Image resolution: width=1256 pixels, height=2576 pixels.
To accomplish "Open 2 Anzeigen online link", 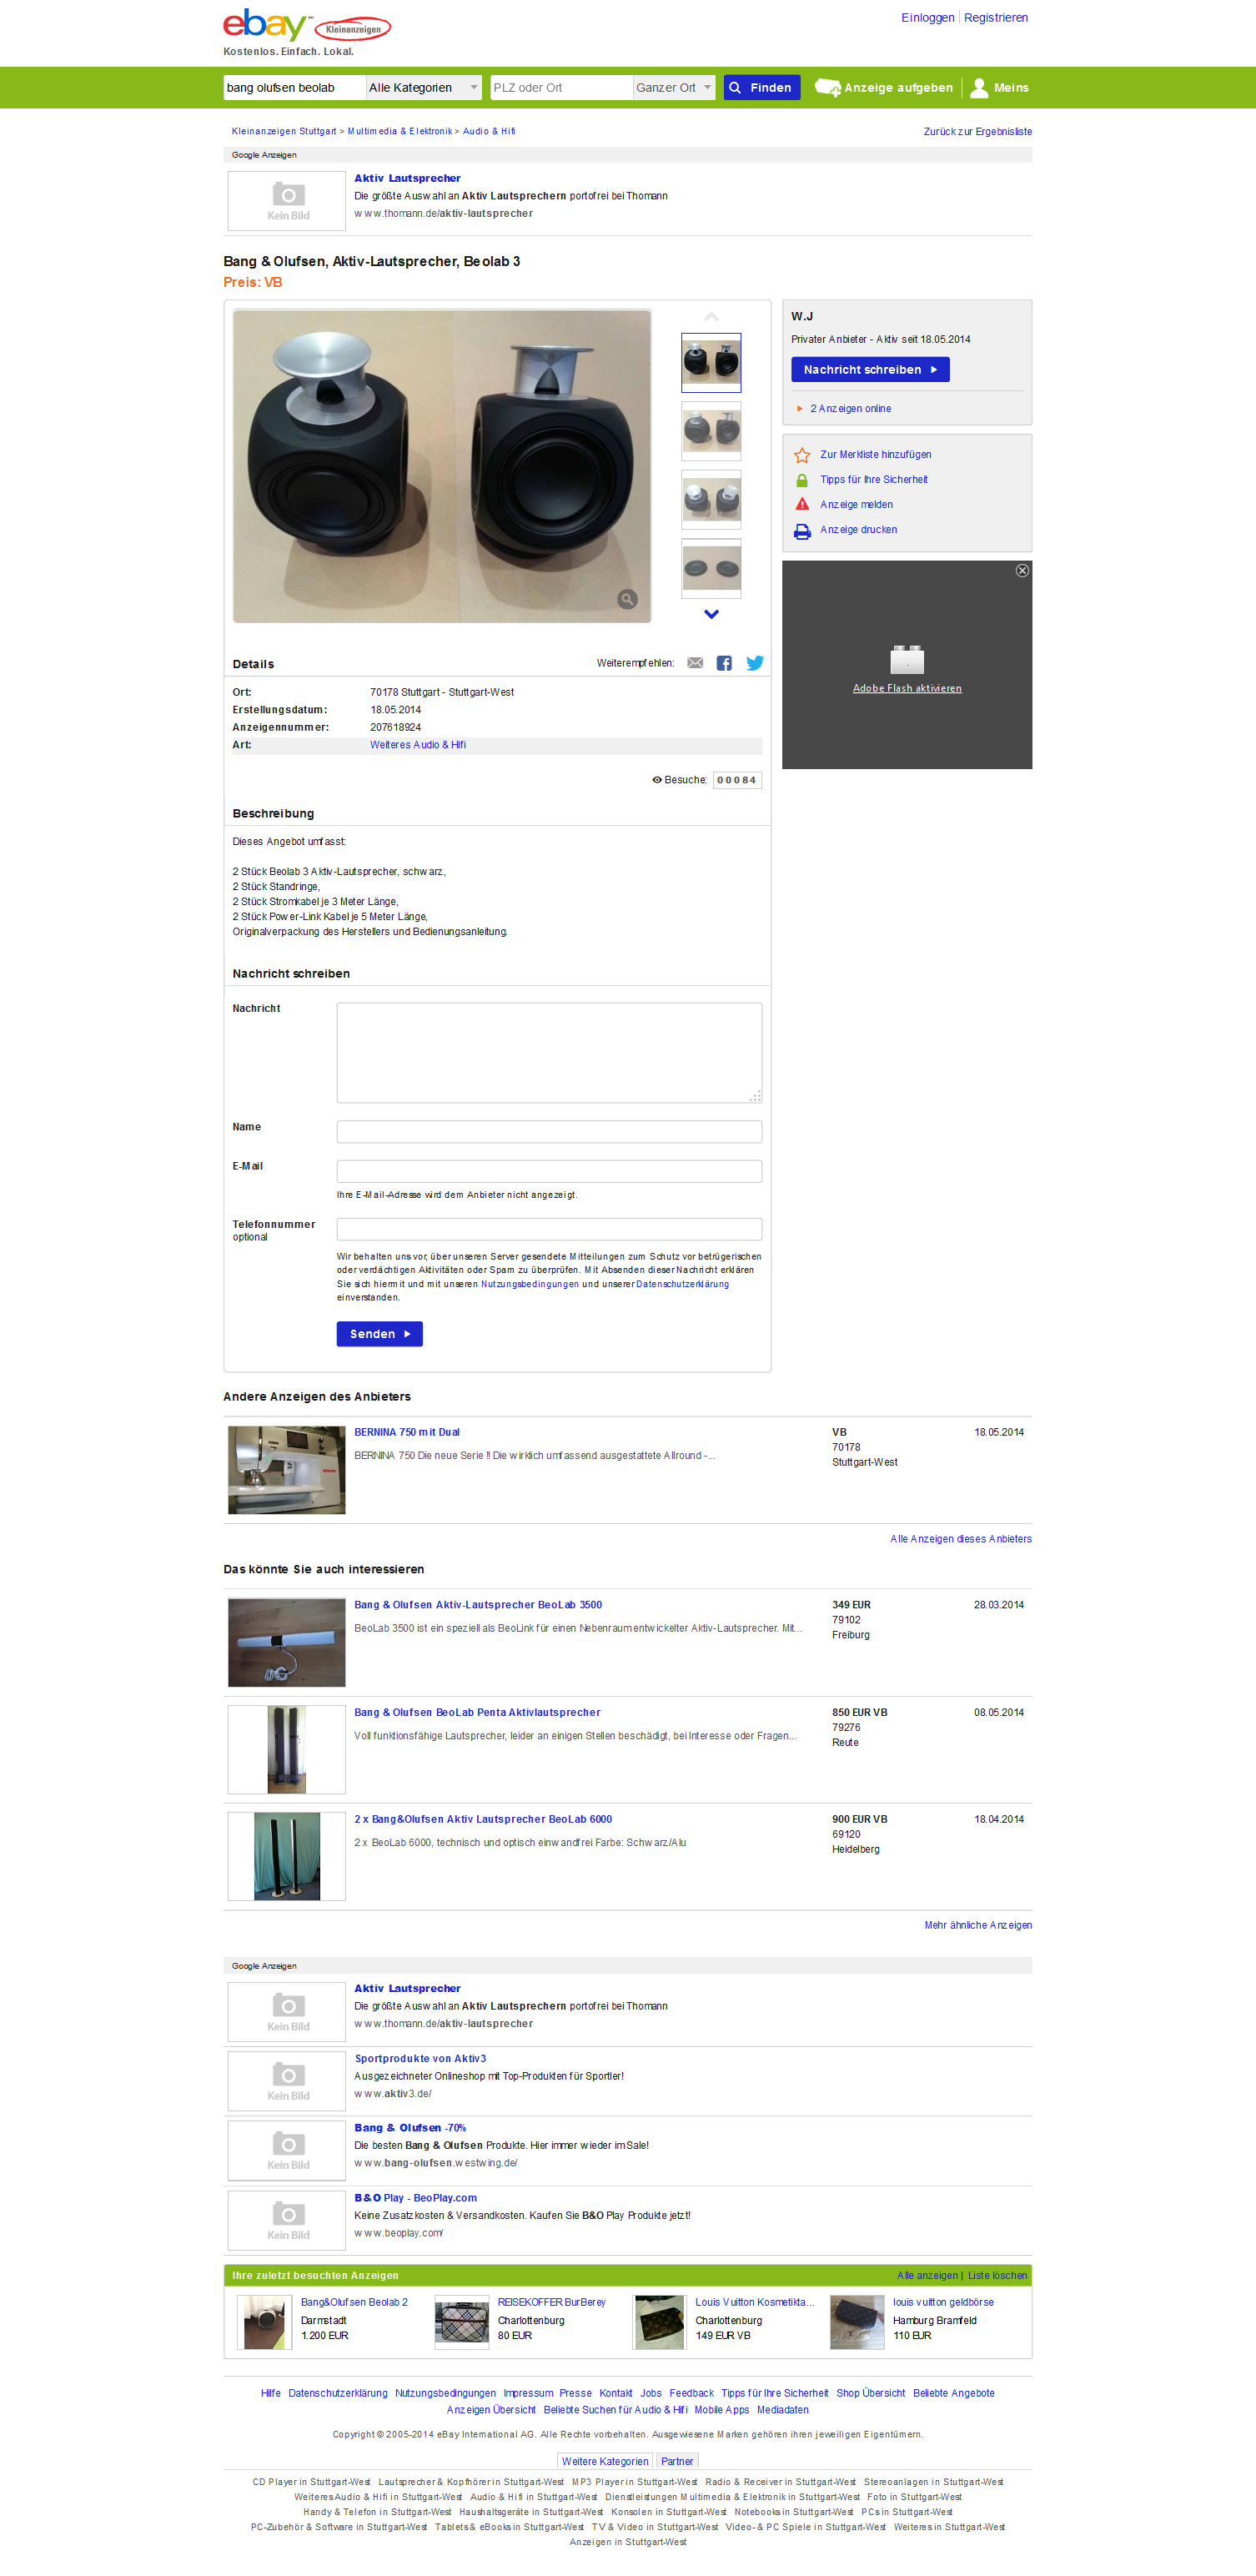I will [850, 409].
